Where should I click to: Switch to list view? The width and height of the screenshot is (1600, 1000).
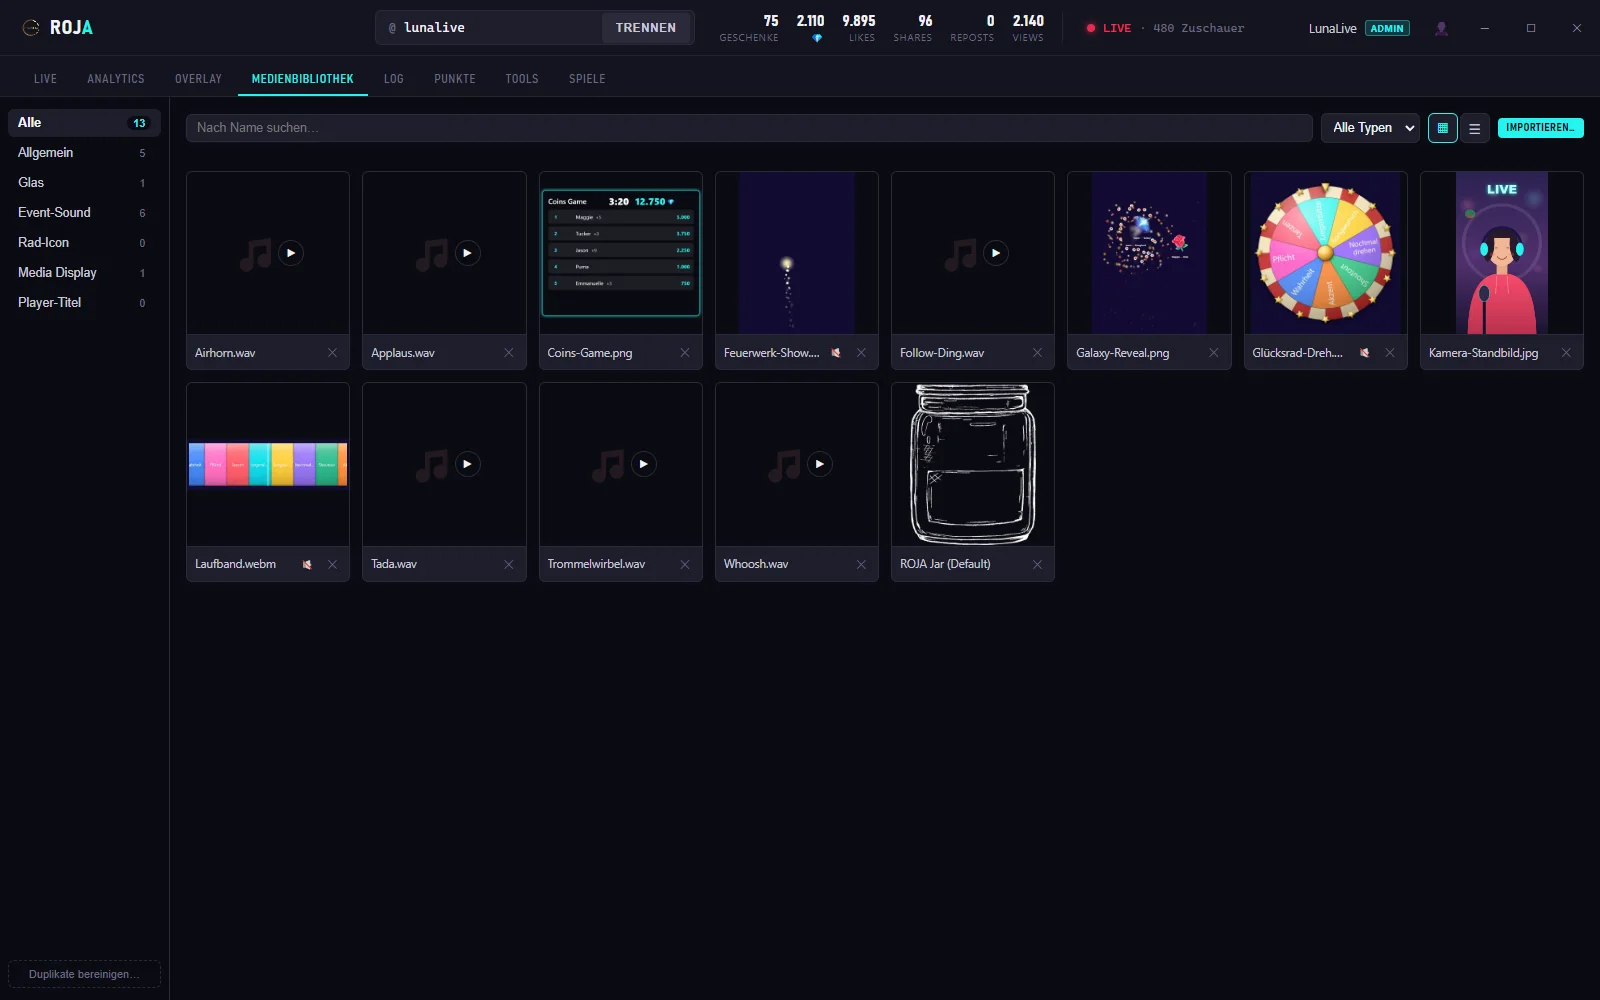point(1474,128)
